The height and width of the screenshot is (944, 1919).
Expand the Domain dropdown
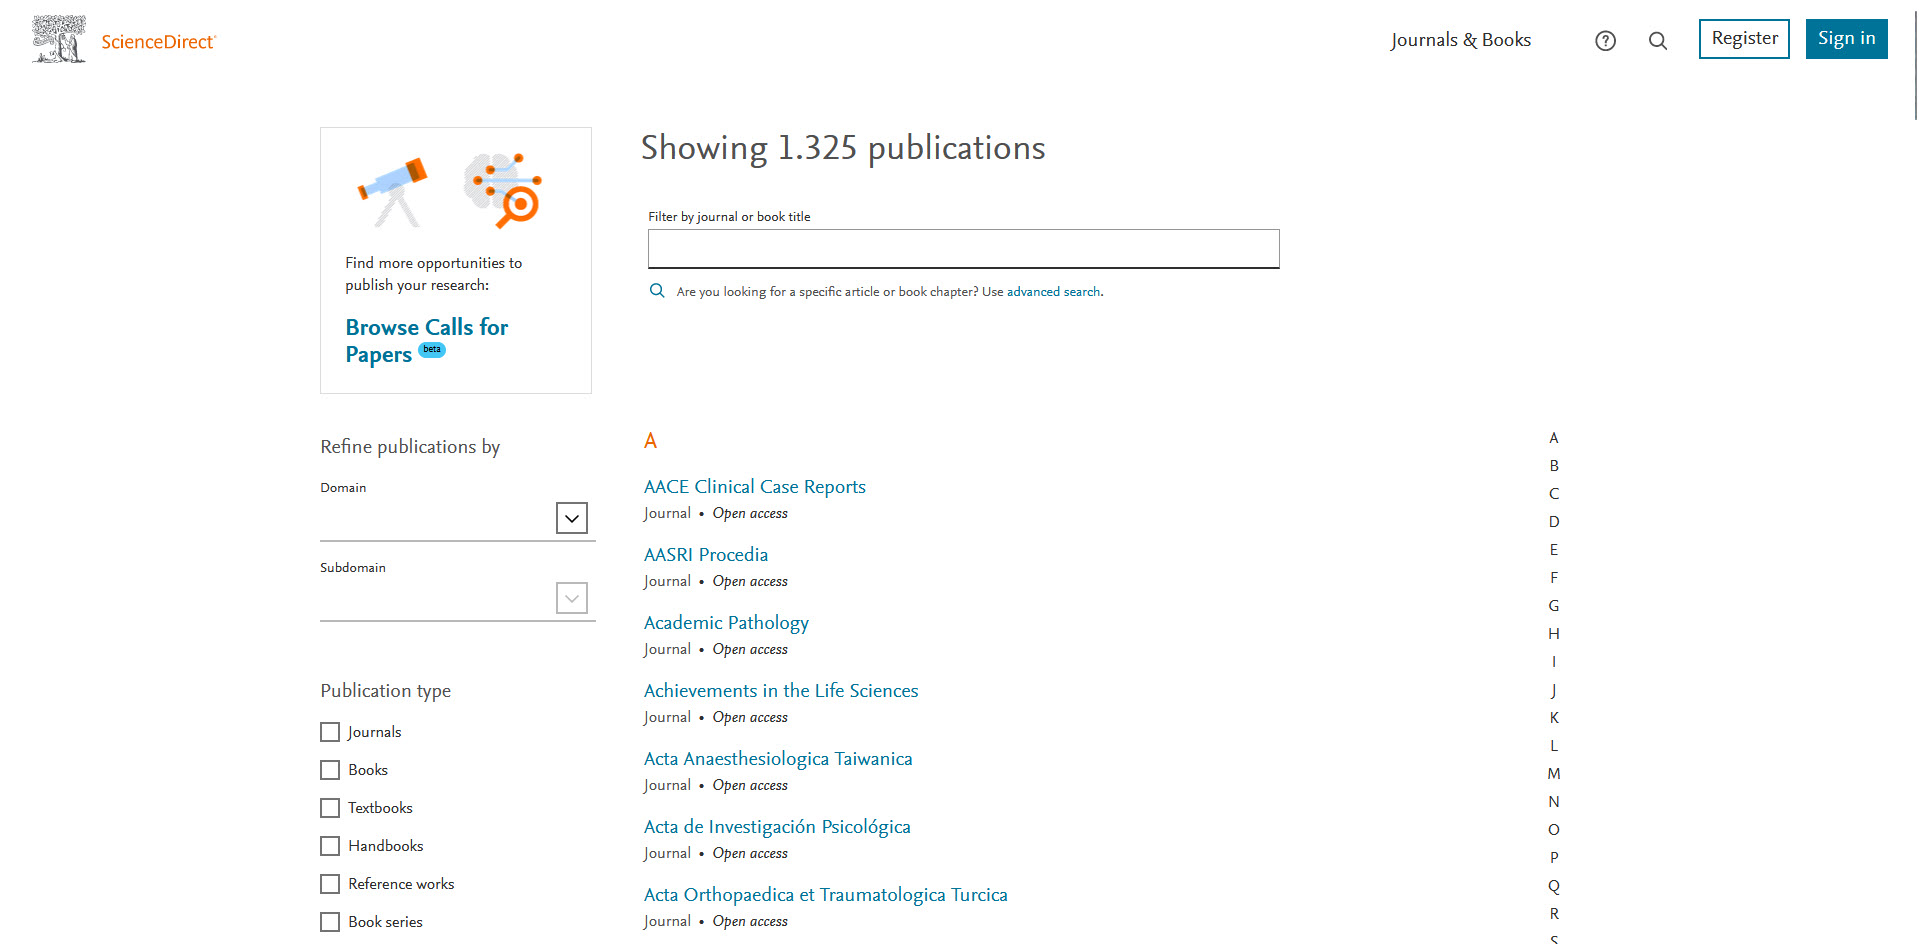[x=571, y=518]
